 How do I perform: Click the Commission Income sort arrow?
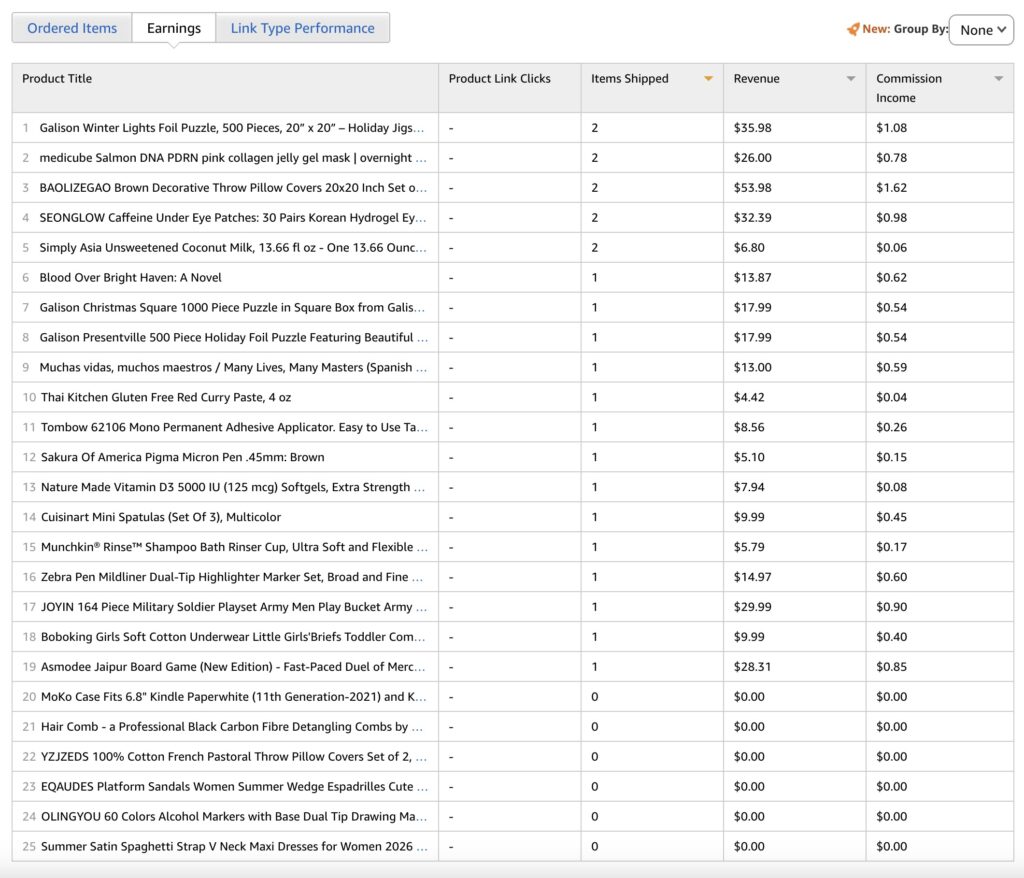point(998,79)
